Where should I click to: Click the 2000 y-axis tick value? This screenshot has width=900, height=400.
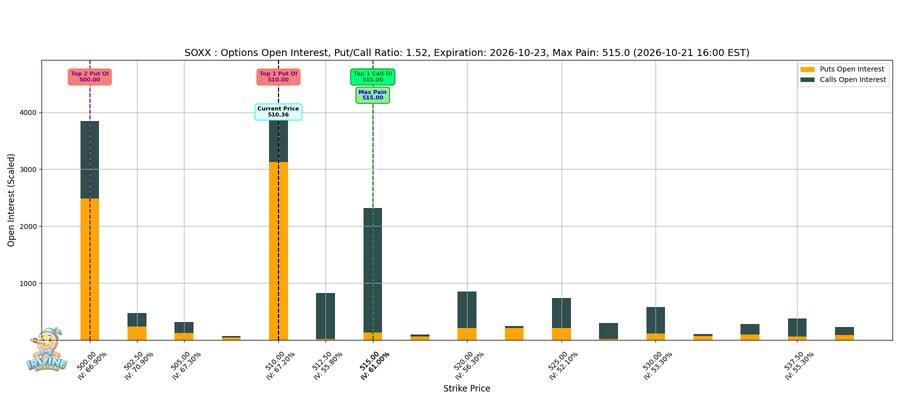[28, 226]
